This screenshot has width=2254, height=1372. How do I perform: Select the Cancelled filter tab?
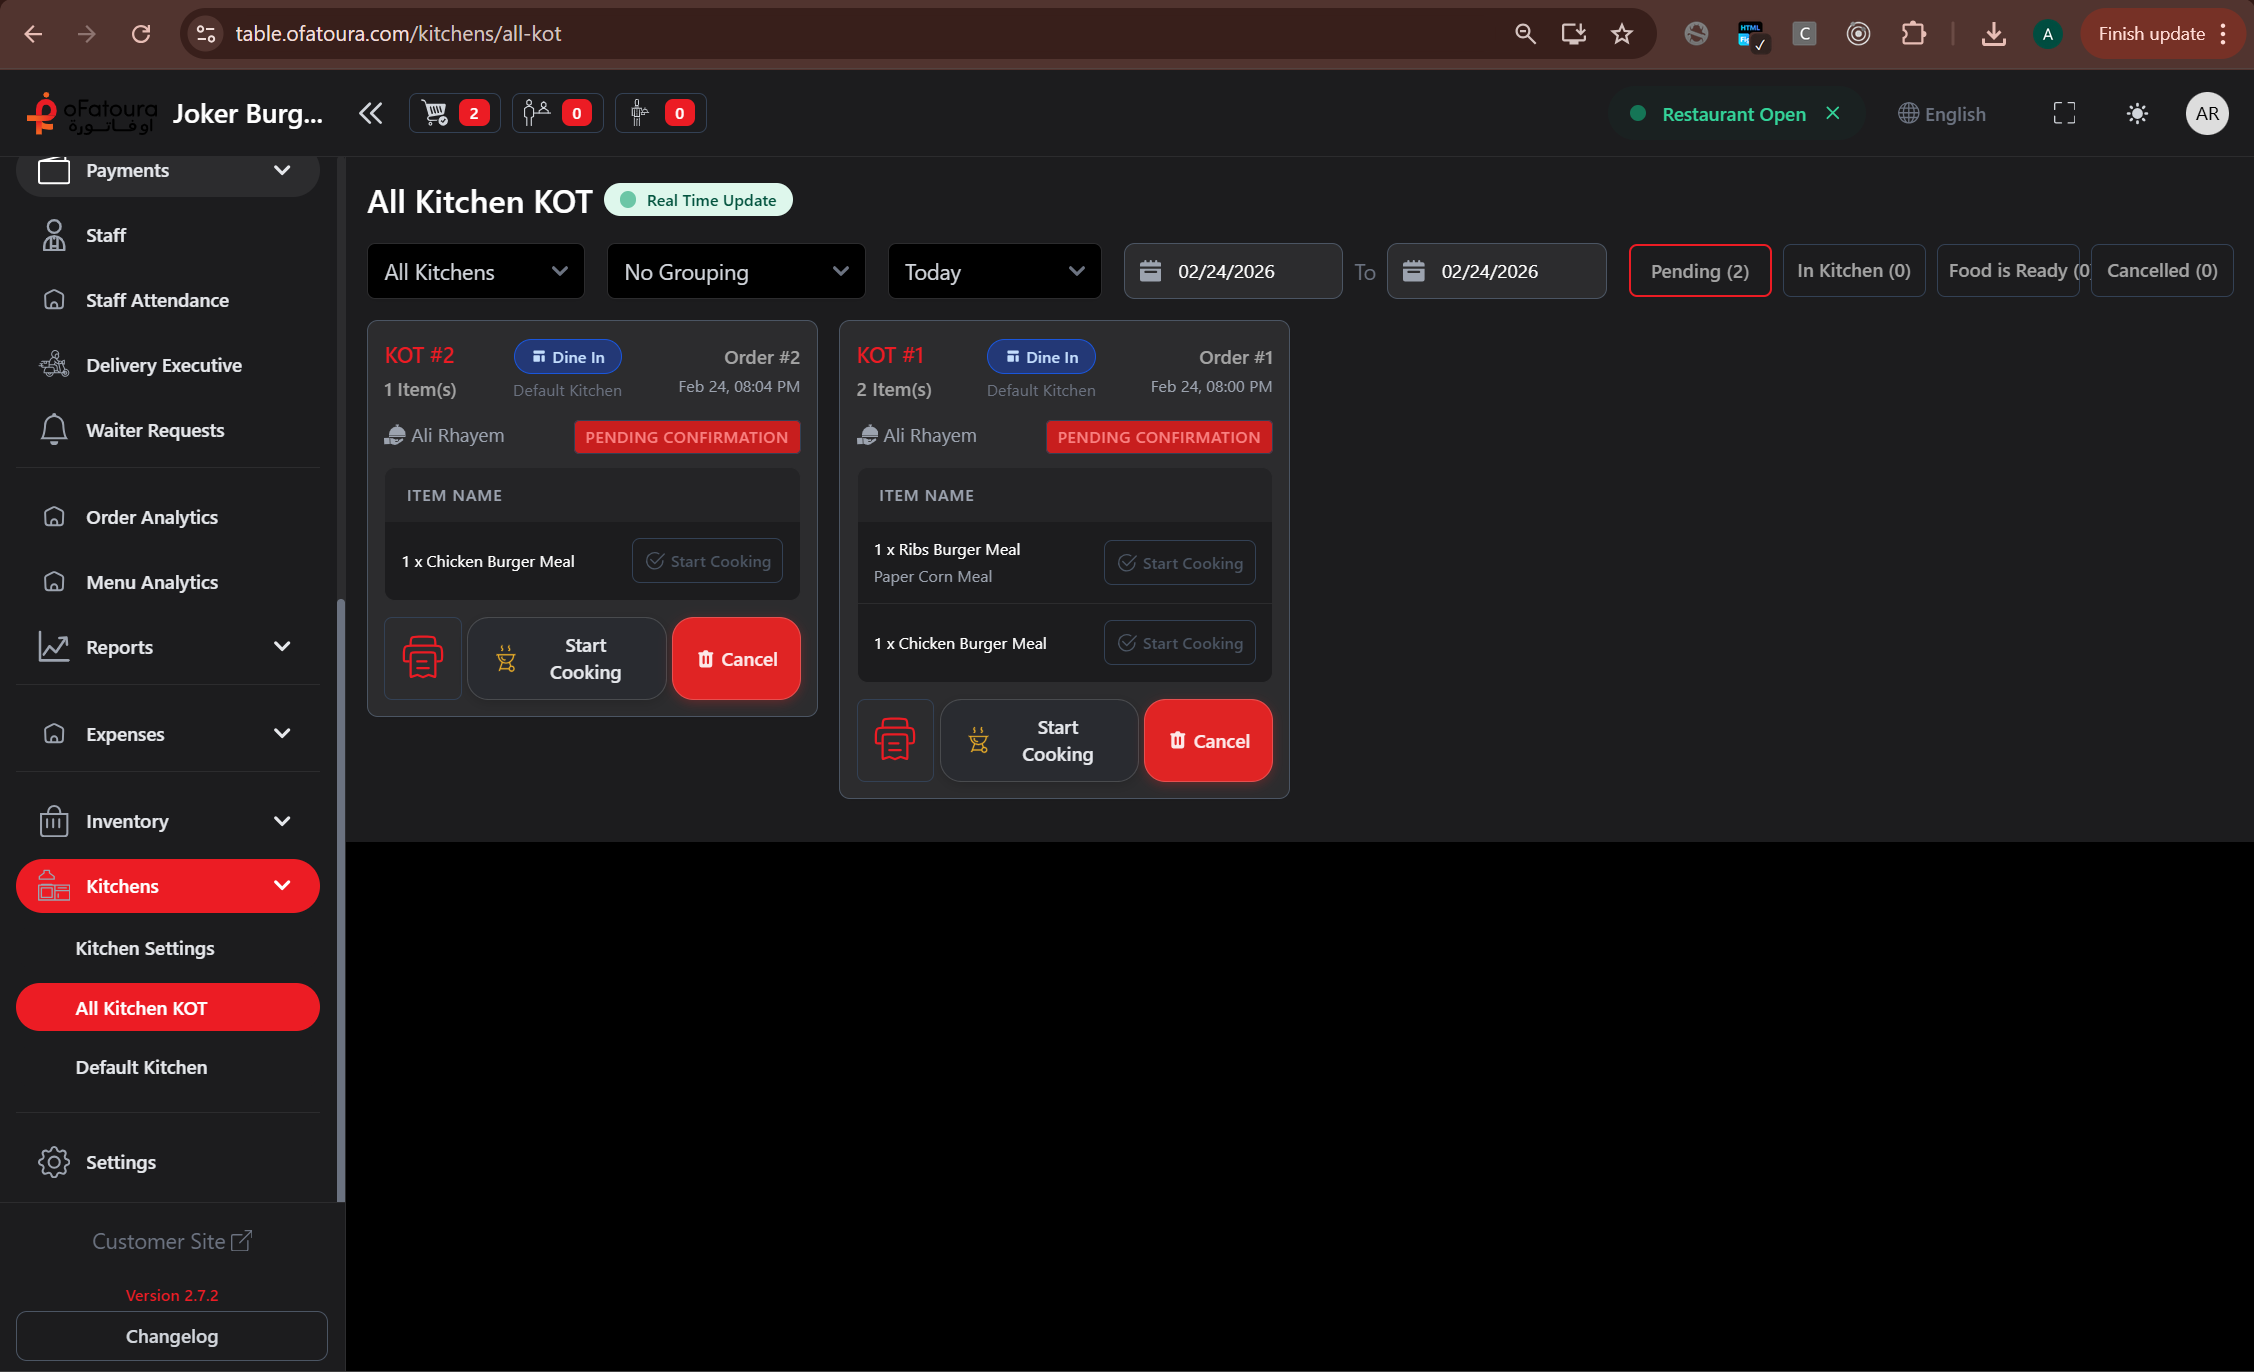pyautogui.click(x=2161, y=270)
